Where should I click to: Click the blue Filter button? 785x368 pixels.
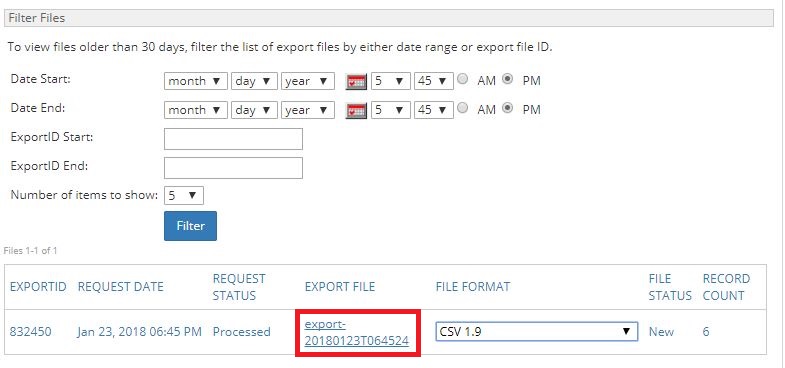click(x=190, y=226)
